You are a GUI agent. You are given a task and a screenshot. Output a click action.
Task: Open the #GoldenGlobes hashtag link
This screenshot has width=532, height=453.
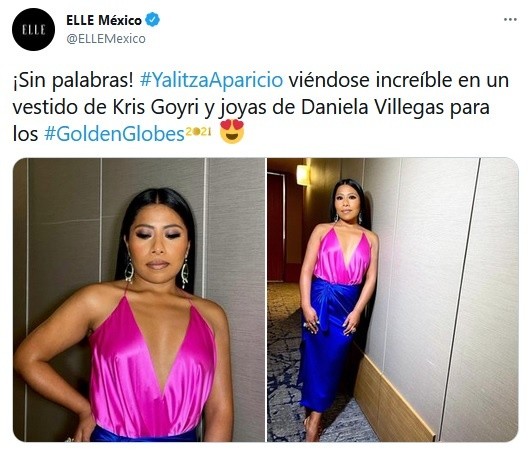click(114, 134)
